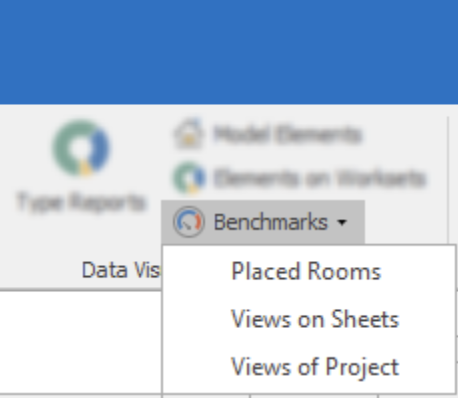
Task: Click the blurred Type Reports label
Action: (81, 202)
